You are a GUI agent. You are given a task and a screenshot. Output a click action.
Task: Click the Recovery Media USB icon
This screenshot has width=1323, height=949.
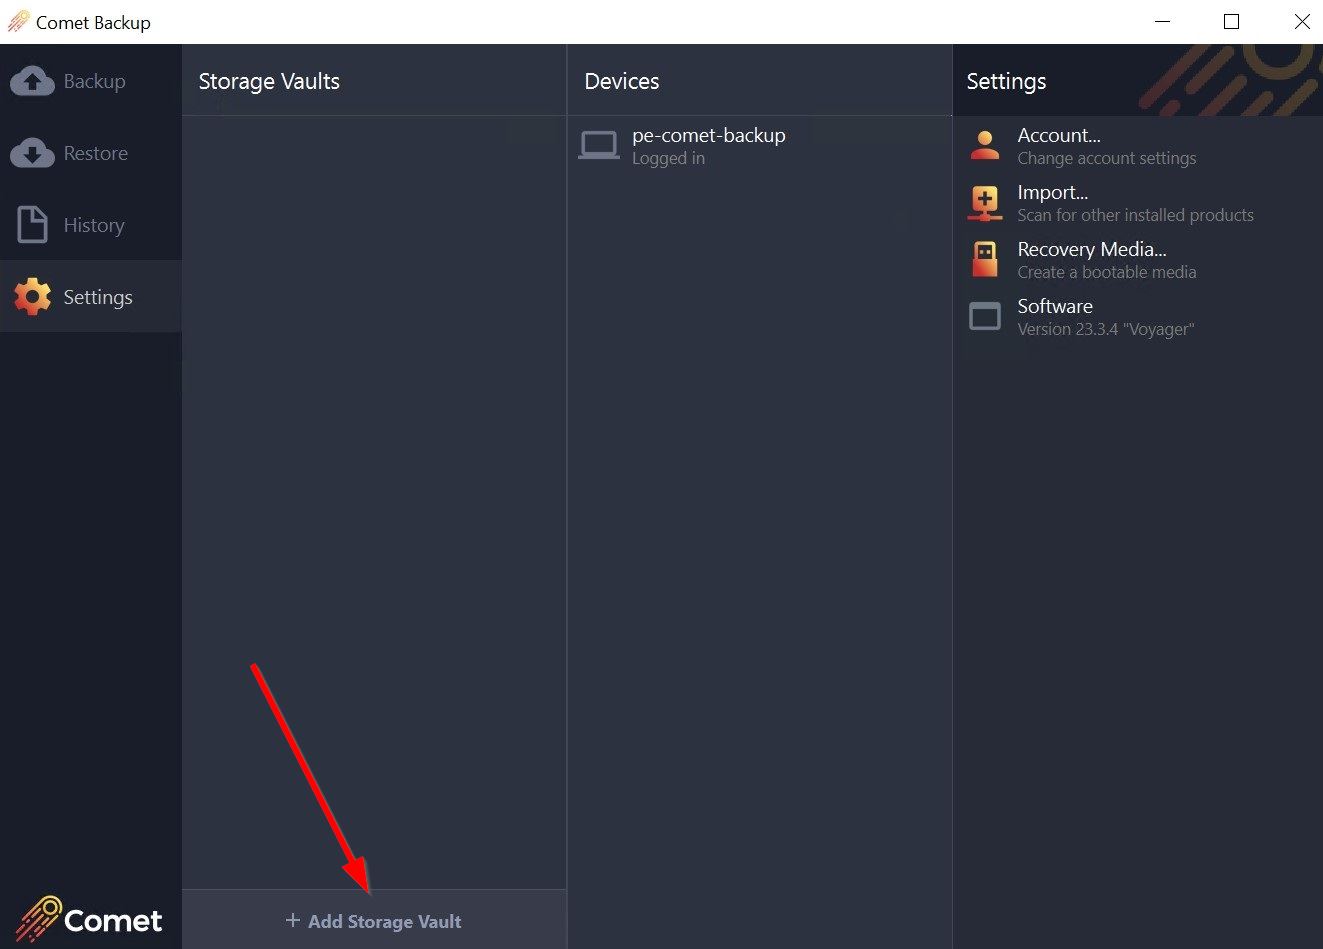985,260
